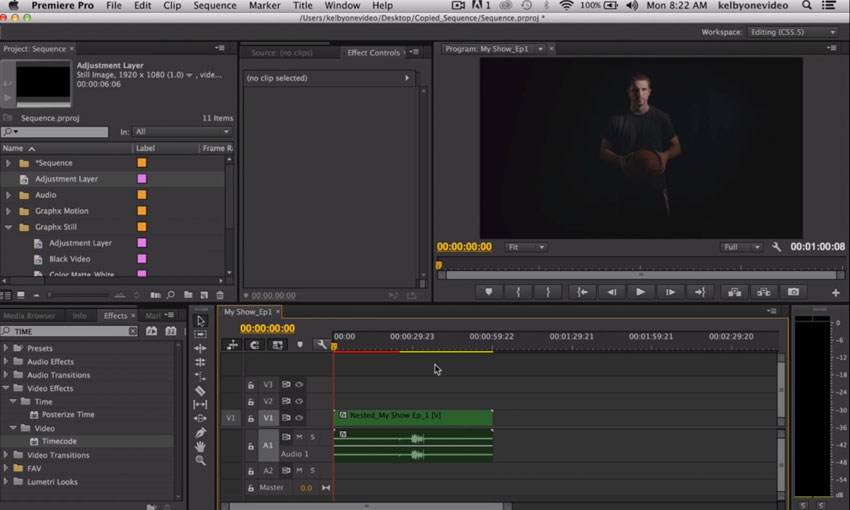Viewport: 850px width, 510px height.
Task: Open the Workspace dropdown
Action: click(793, 32)
